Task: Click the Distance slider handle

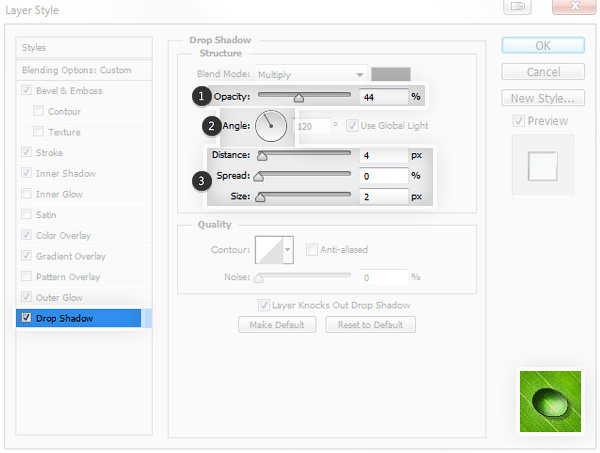Action: tap(262, 155)
